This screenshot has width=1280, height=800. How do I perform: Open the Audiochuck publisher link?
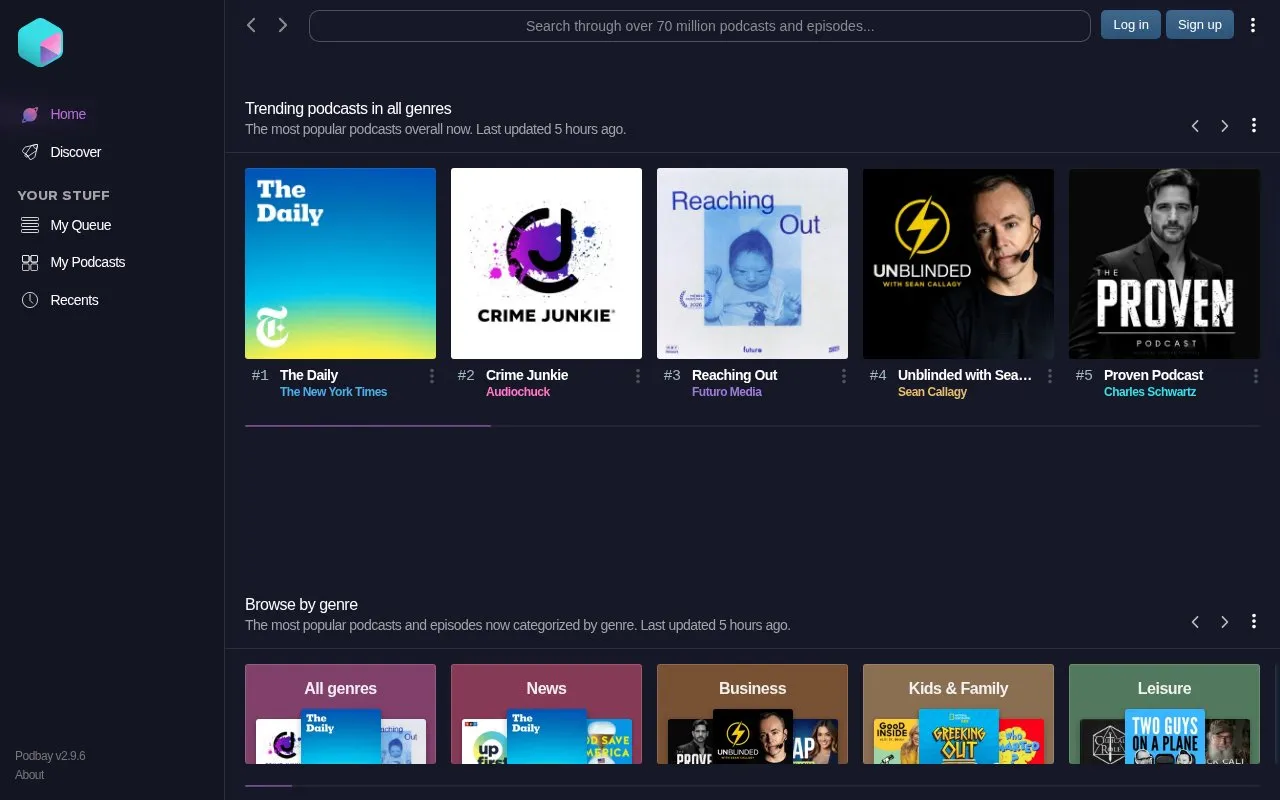point(518,392)
